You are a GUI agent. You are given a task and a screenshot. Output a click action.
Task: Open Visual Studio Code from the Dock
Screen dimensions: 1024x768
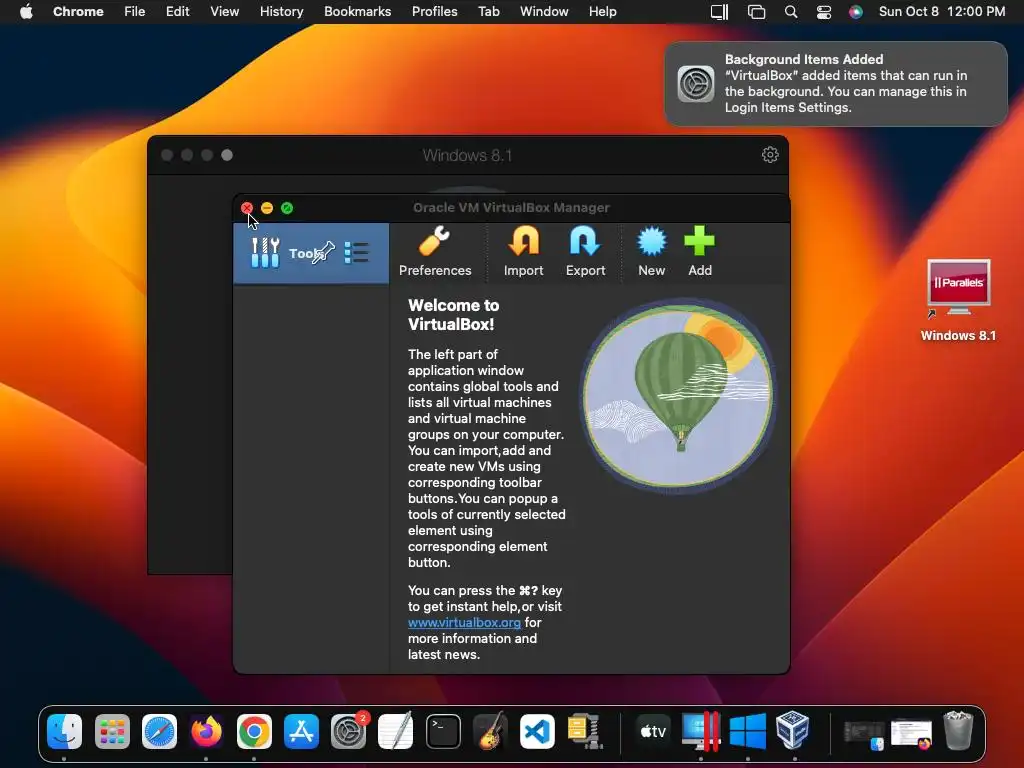pyautogui.click(x=537, y=731)
